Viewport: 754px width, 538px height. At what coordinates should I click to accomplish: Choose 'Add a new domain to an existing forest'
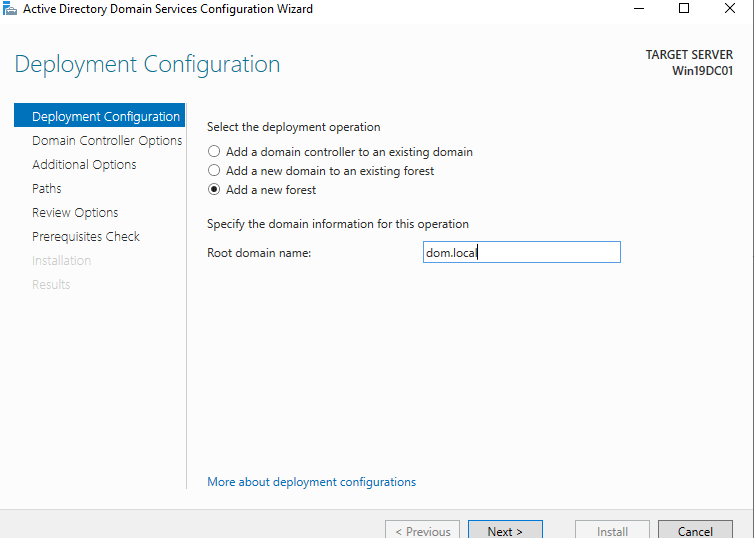coord(213,171)
